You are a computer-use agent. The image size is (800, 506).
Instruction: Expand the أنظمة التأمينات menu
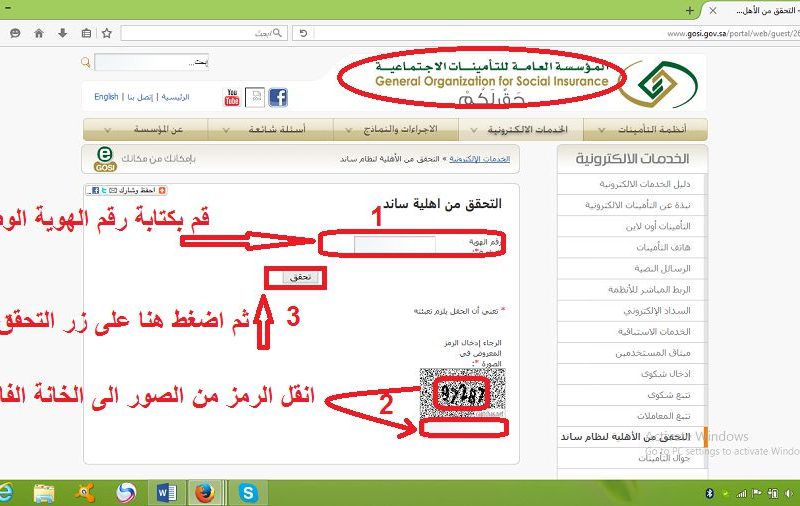point(652,130)
